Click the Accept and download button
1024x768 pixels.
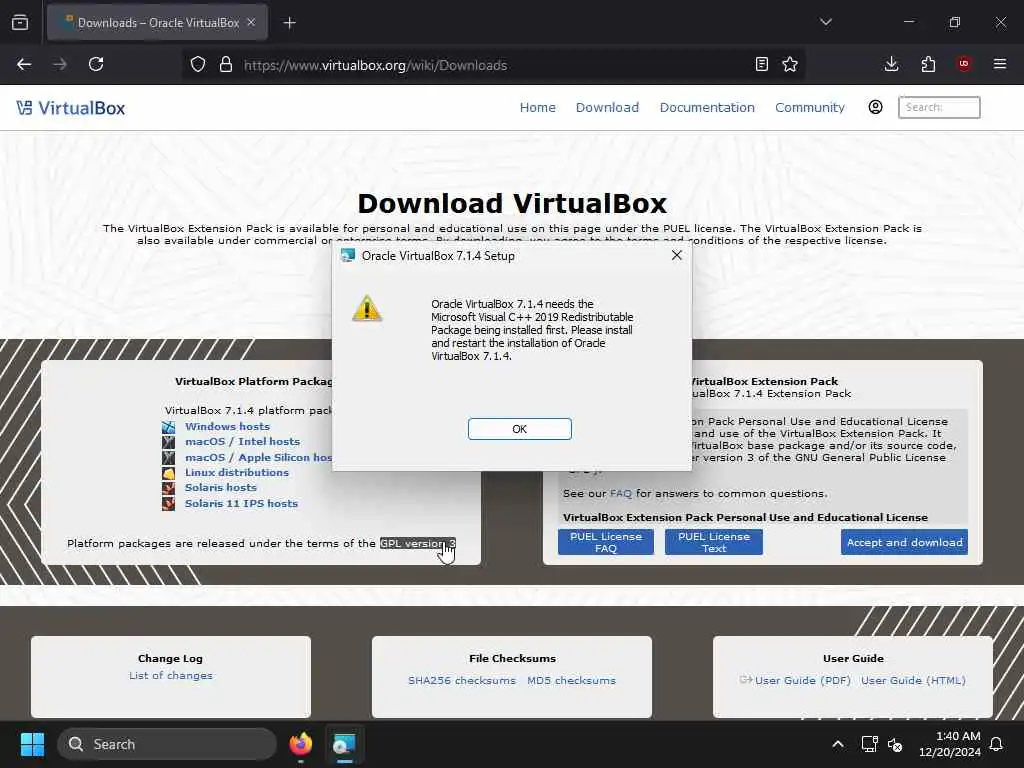[x=904, y=542]
